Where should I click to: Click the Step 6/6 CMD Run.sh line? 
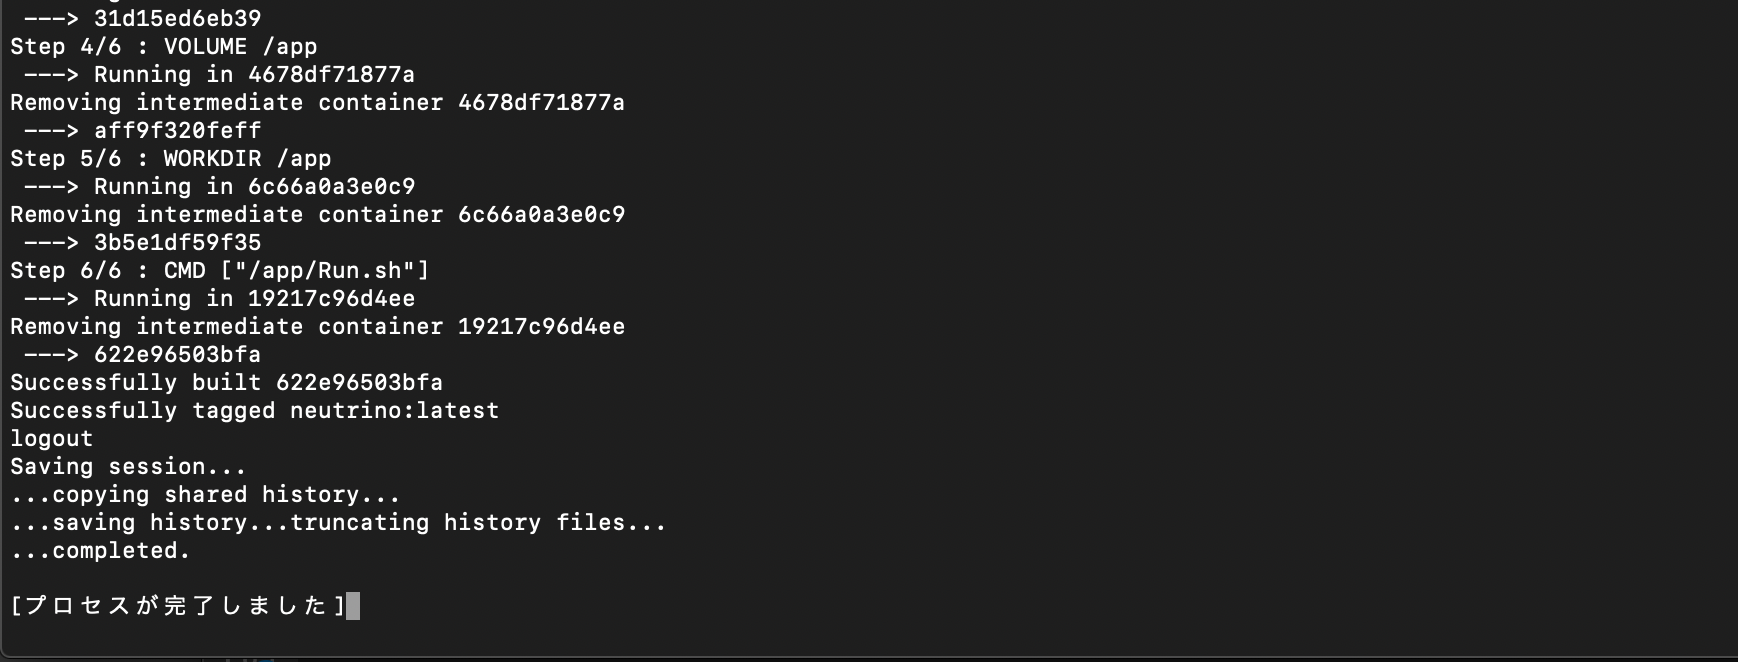[x=220, y=271]
